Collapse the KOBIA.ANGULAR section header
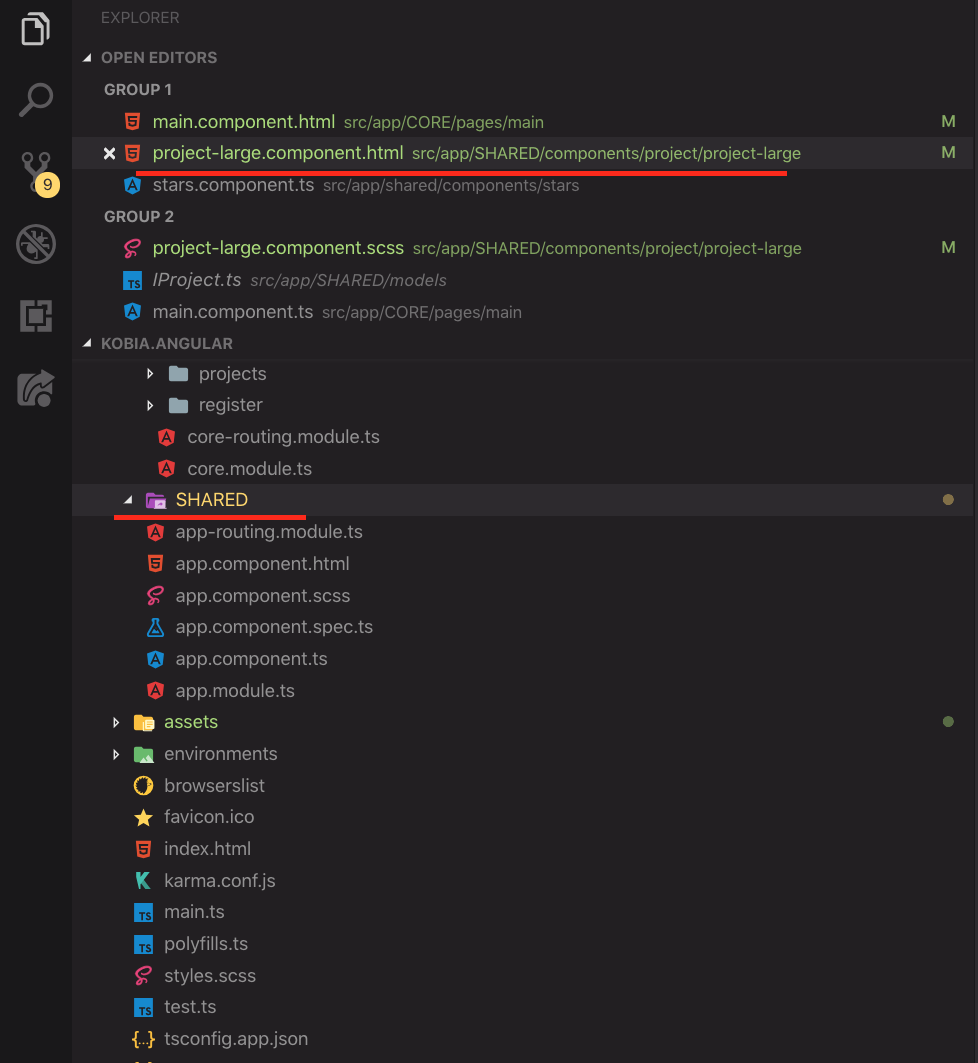Viewport: 978px width, 1063px height. 88,342
